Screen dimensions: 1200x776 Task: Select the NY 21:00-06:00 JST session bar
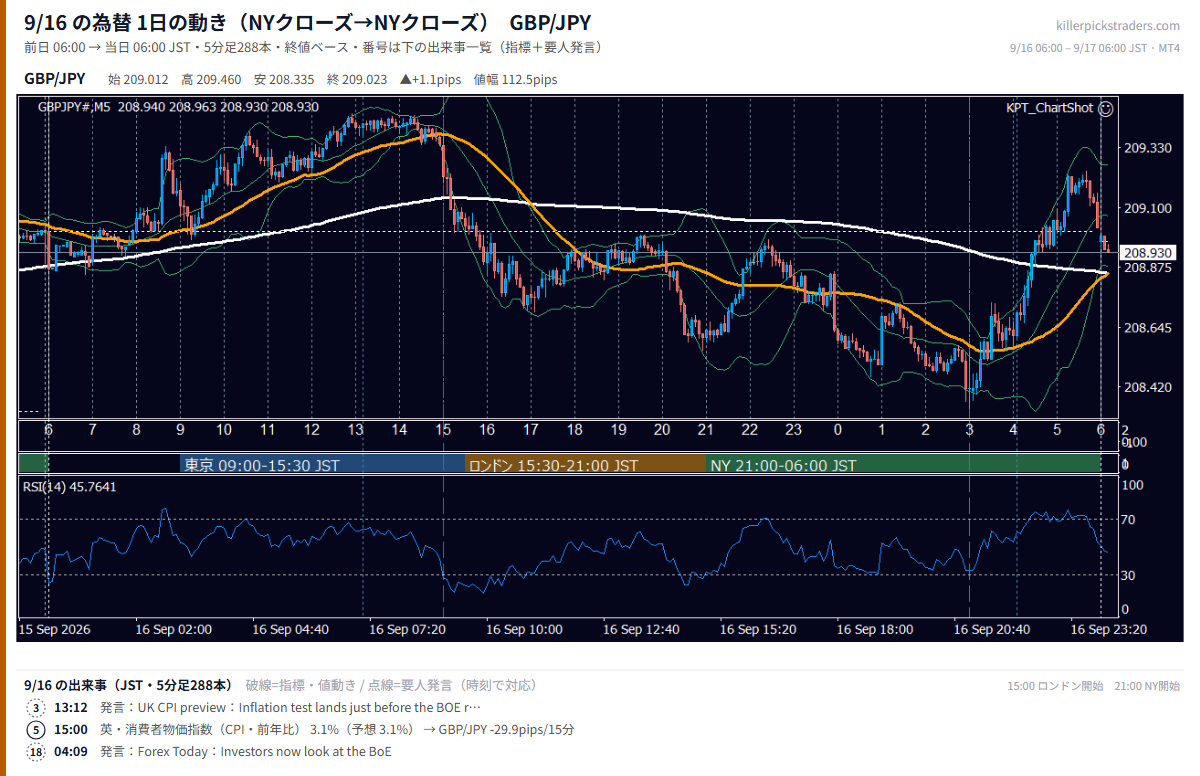(x=904, y=465)
